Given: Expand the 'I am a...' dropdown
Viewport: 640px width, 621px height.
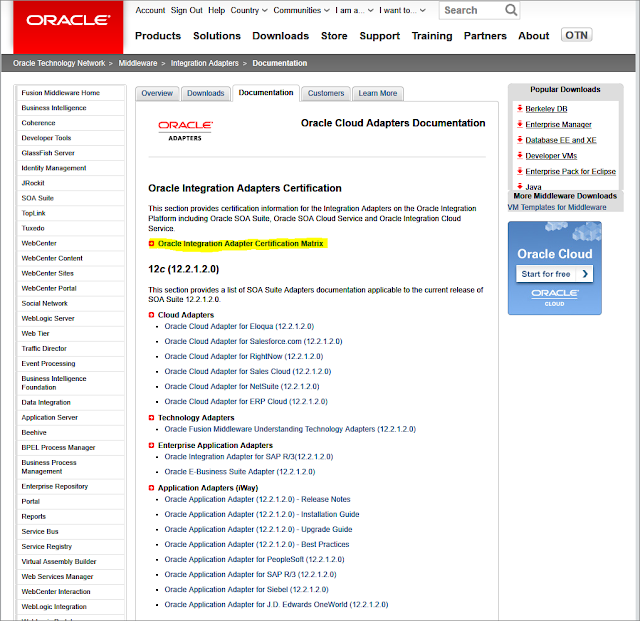Looking at the screenshot, I should [354, 10].
